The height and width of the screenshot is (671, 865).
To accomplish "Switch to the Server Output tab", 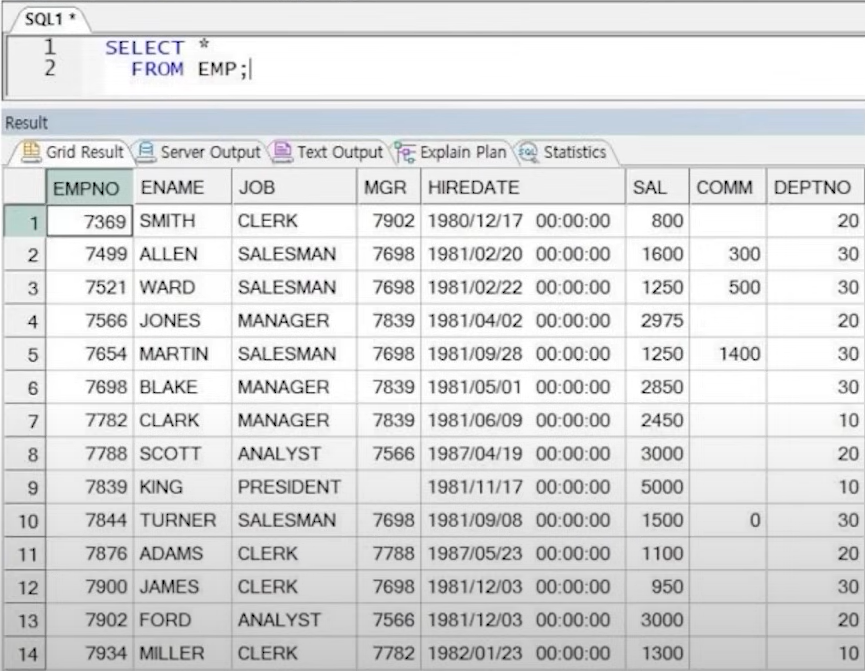I will tap(200, 152).
